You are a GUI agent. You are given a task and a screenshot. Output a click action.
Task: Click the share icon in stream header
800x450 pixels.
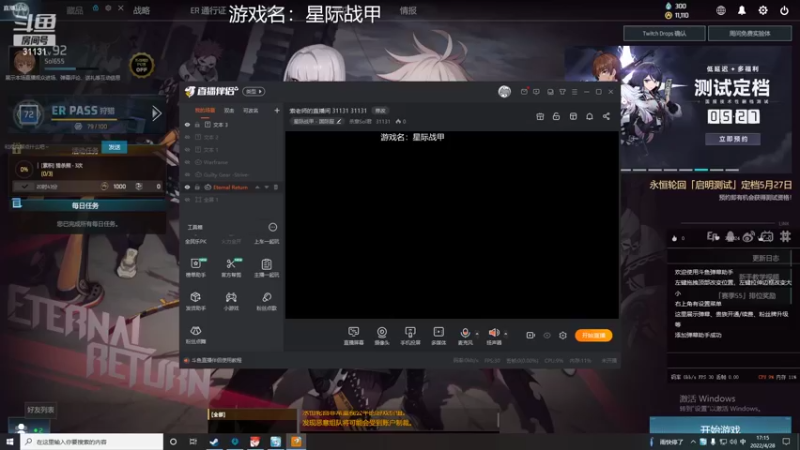pos(606,116)
